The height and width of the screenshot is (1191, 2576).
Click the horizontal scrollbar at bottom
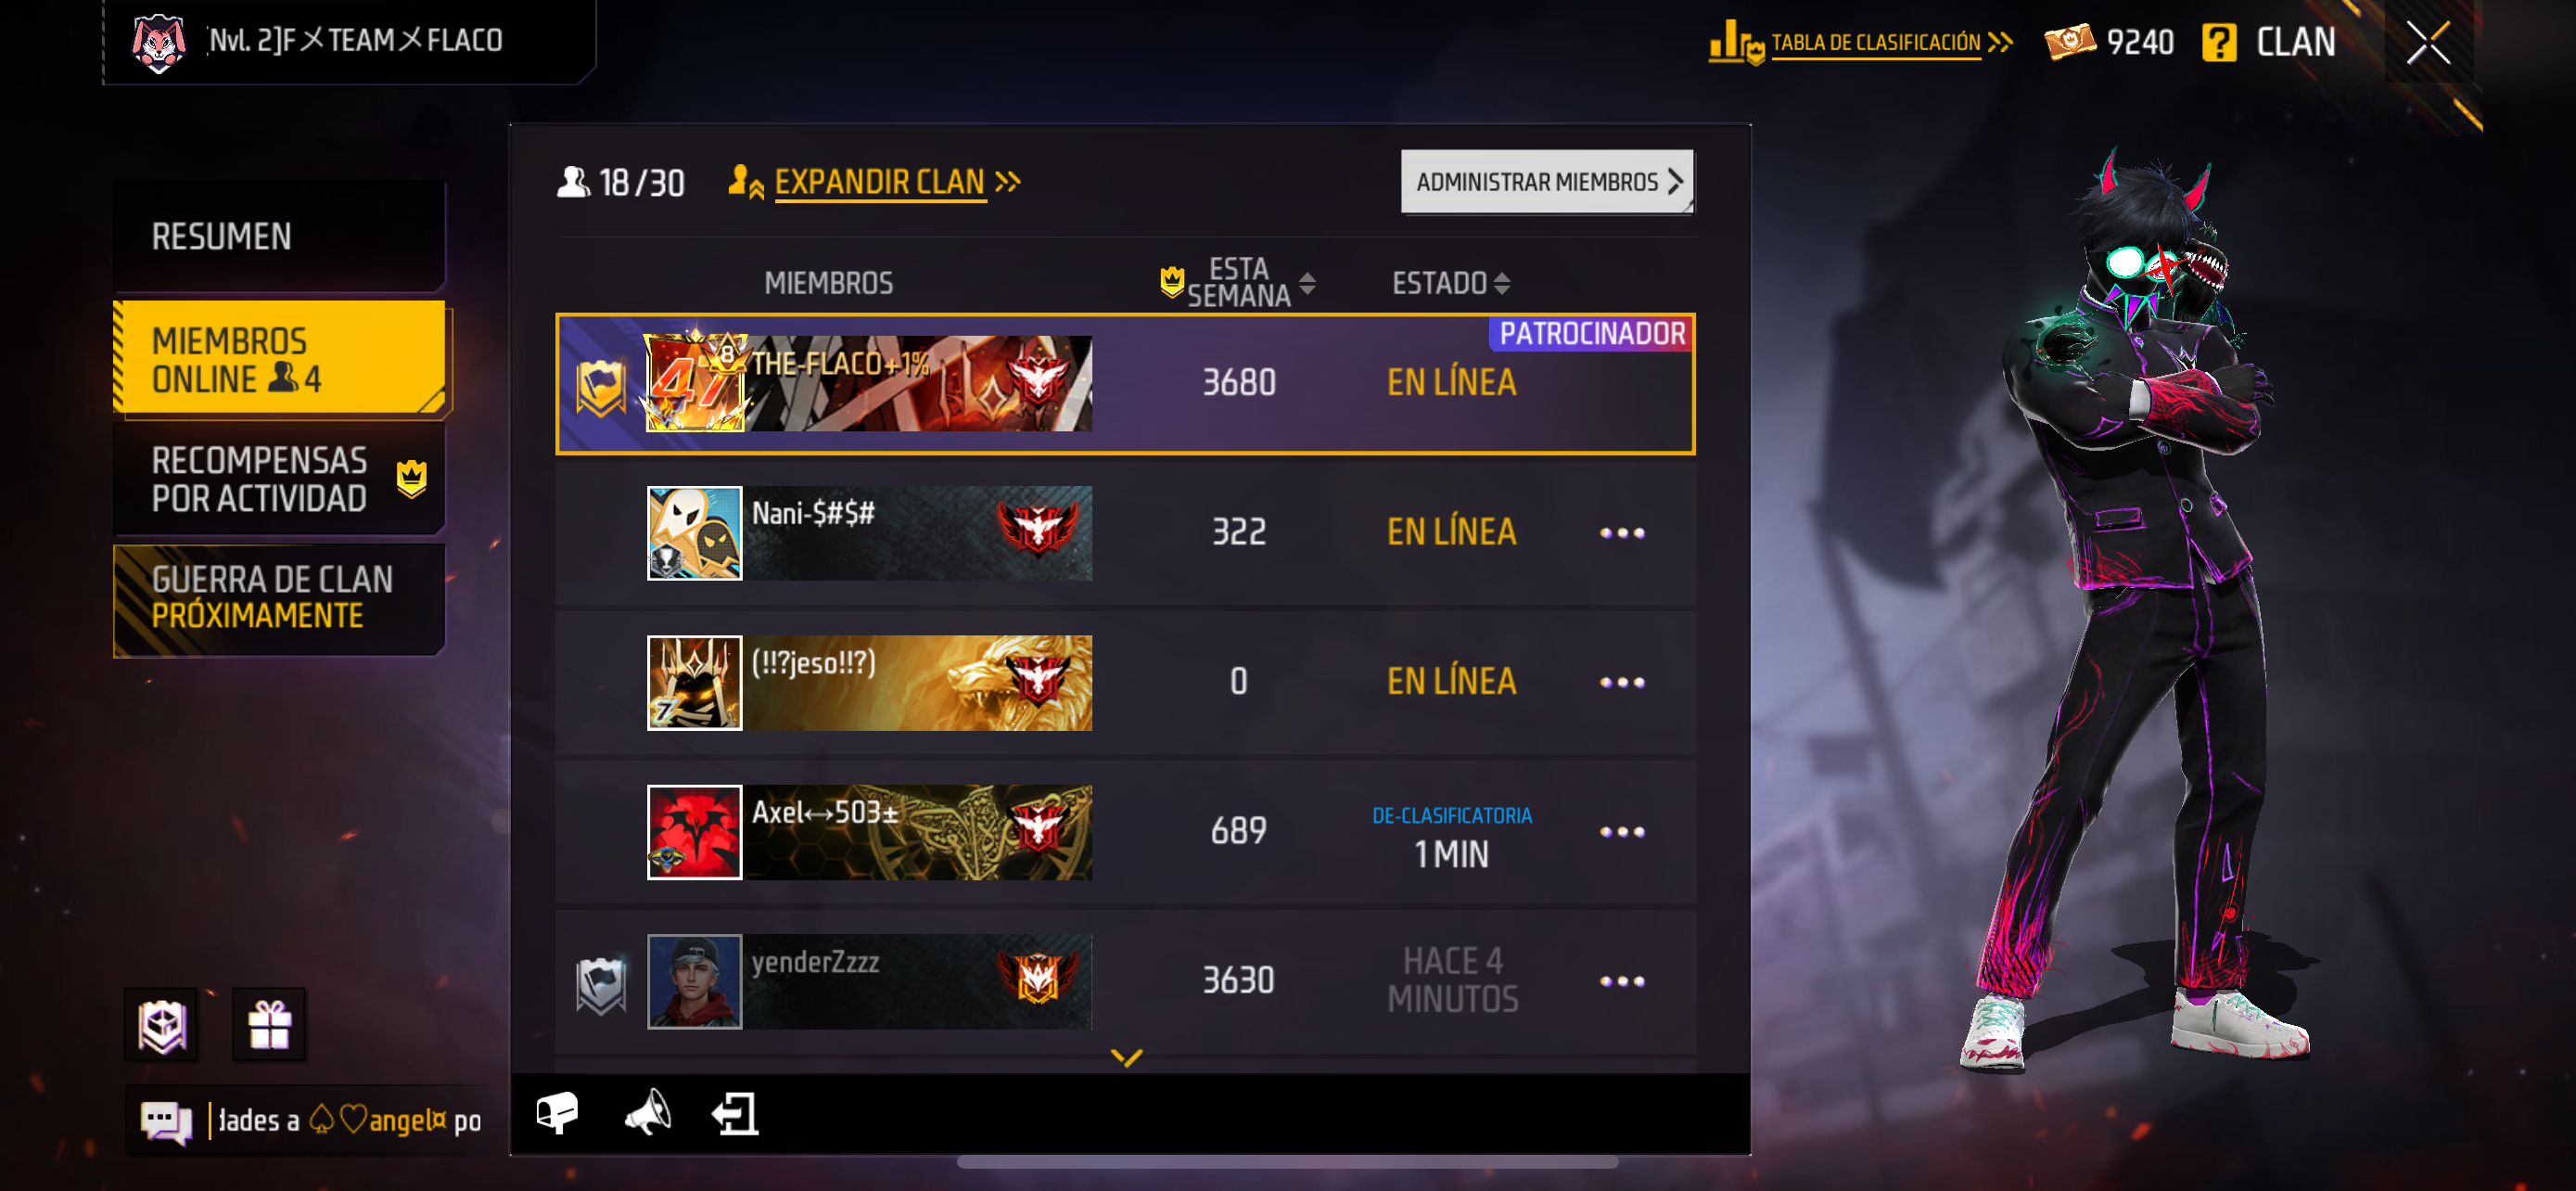click(x=1287, y=1162)
